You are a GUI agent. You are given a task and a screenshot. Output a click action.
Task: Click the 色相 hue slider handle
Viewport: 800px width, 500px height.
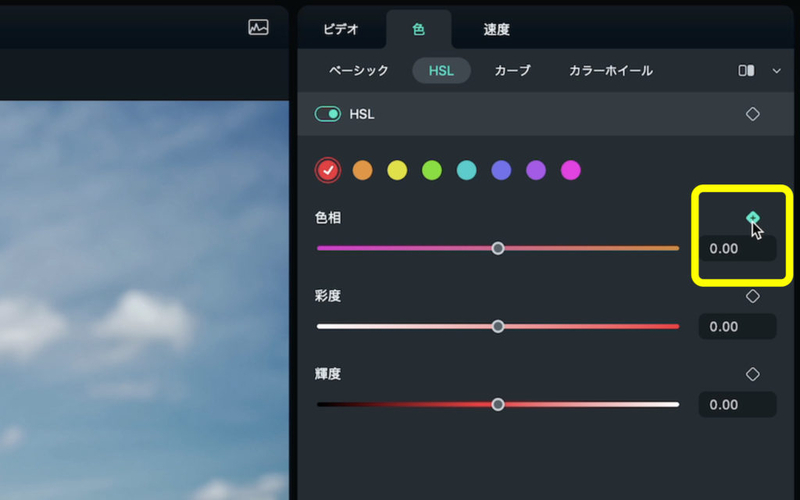click(498, 248)
